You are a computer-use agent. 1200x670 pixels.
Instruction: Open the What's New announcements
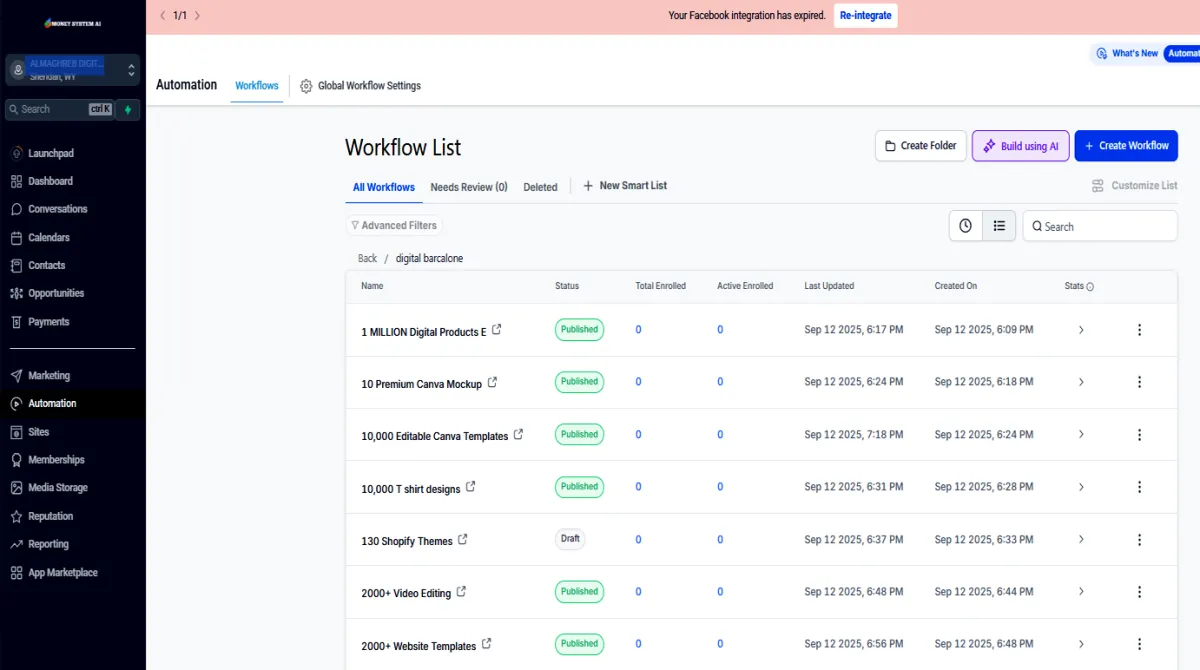coord(1127,54)
